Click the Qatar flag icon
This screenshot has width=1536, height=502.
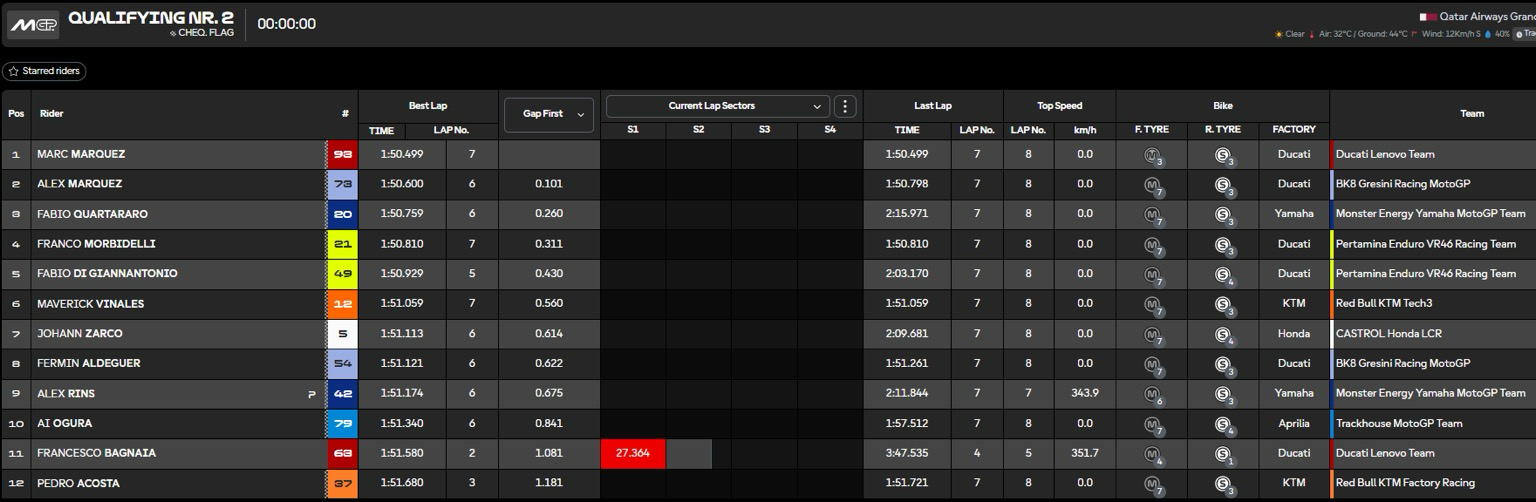[1429, 16]
